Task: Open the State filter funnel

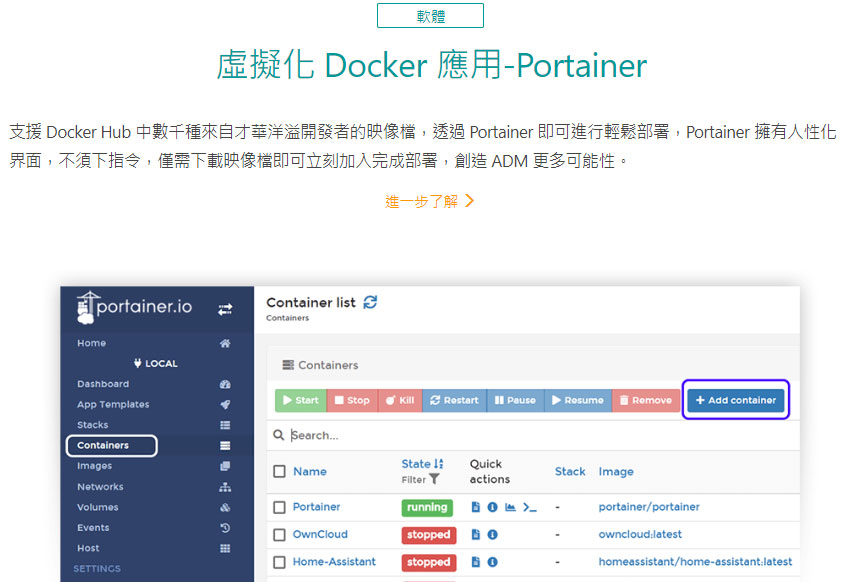Action: (434, 479)
